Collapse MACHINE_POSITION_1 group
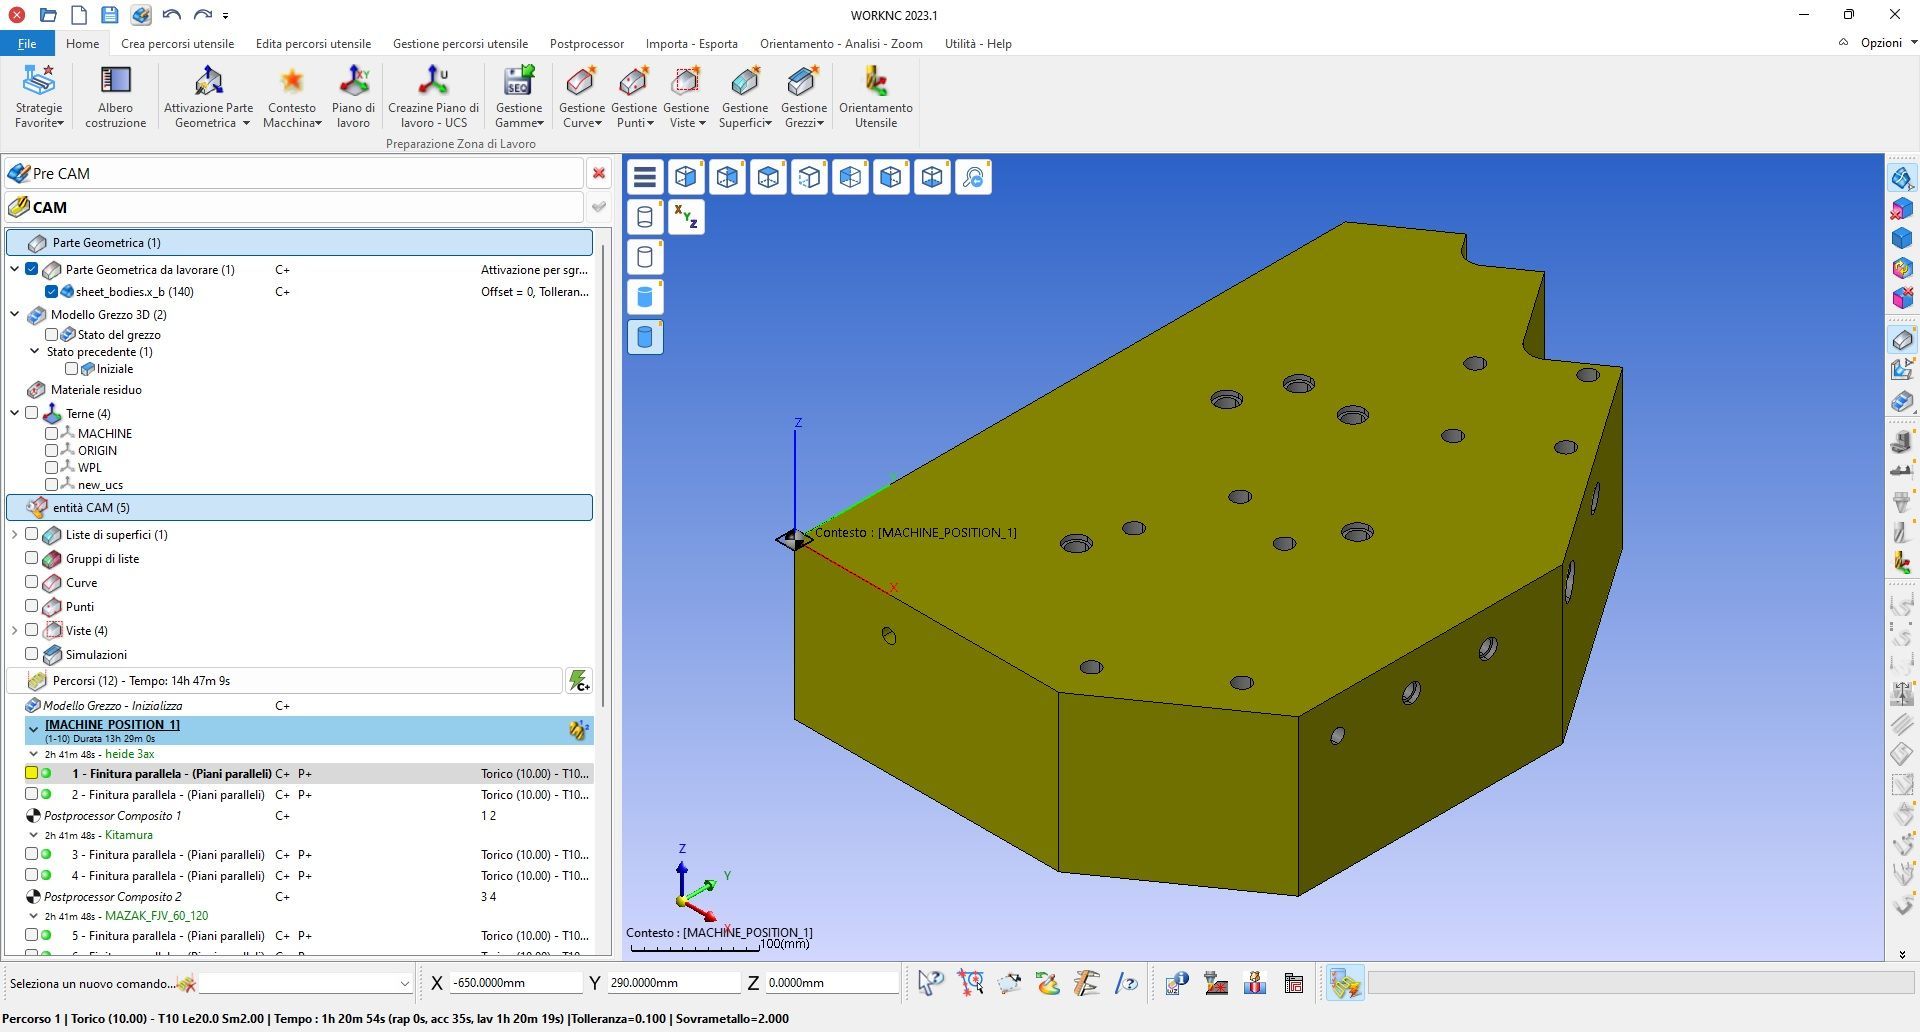This screenshot has height=1032, width=1920. point(33,730)
